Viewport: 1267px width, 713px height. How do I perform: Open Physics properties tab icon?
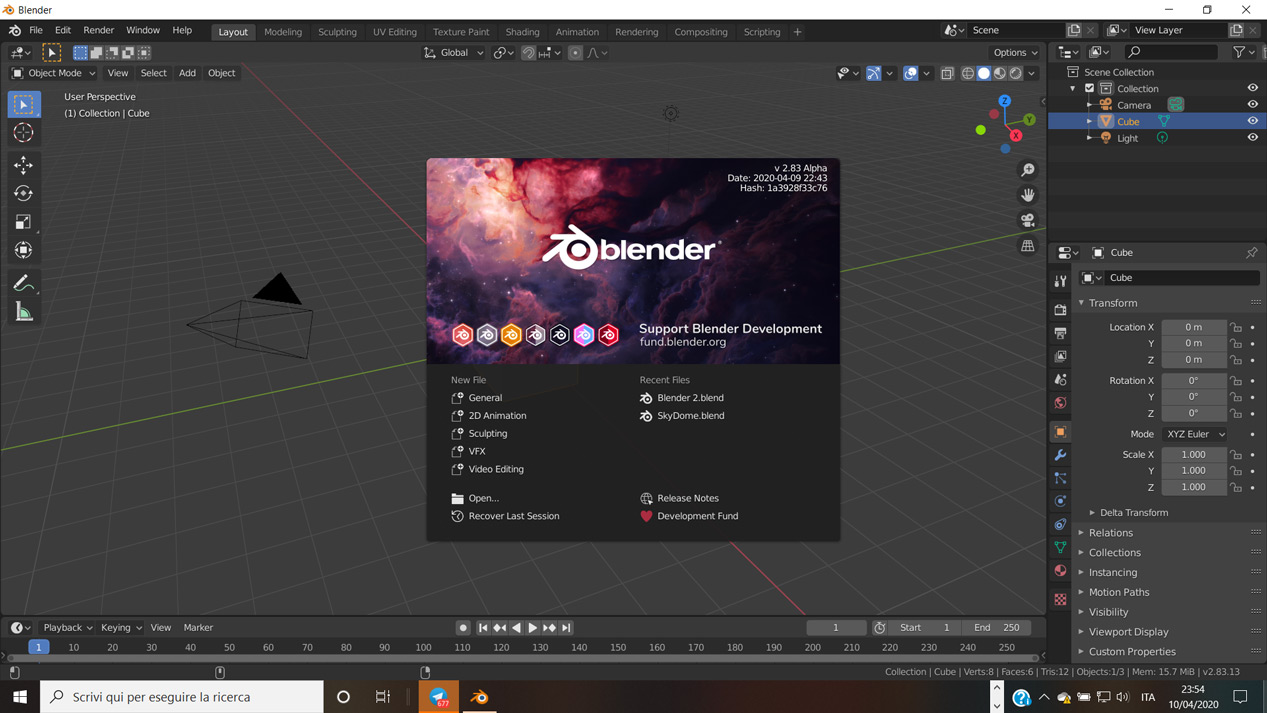1060,501
